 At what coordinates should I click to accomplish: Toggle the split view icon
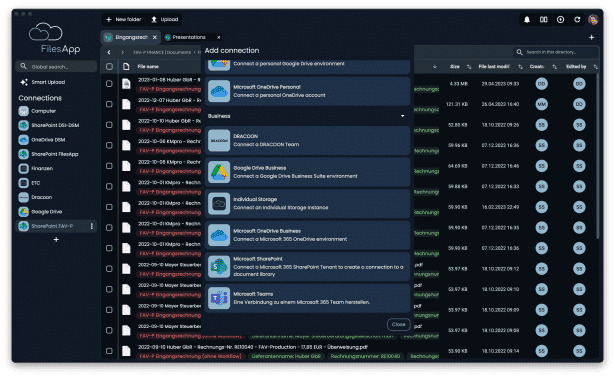[x=544, y=19]
